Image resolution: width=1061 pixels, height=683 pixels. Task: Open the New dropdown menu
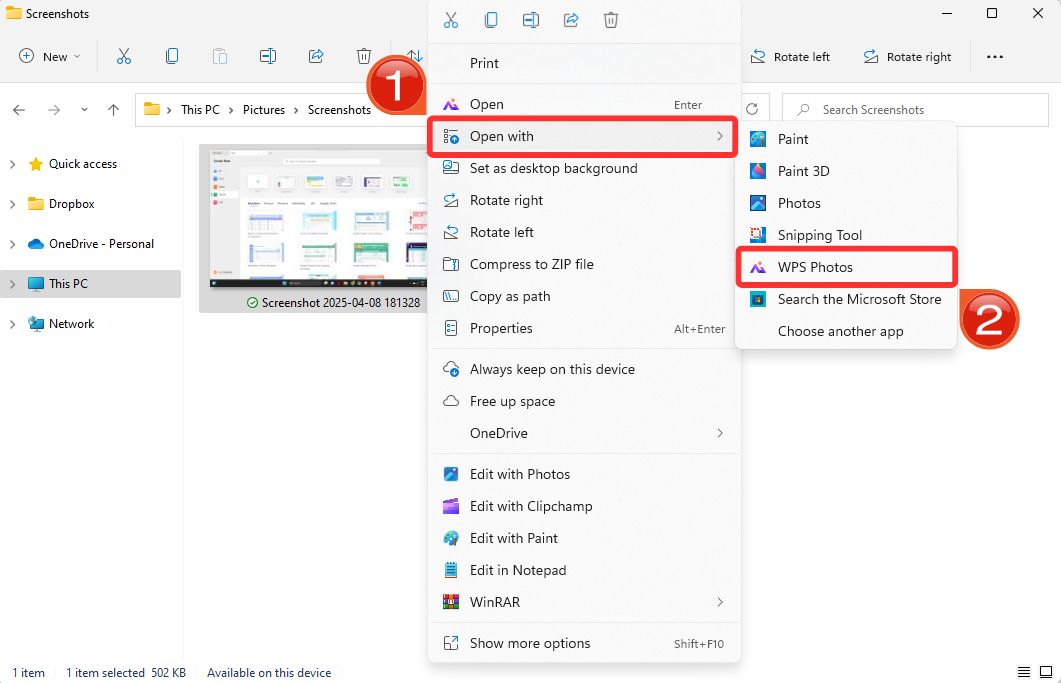coord(48,56)
